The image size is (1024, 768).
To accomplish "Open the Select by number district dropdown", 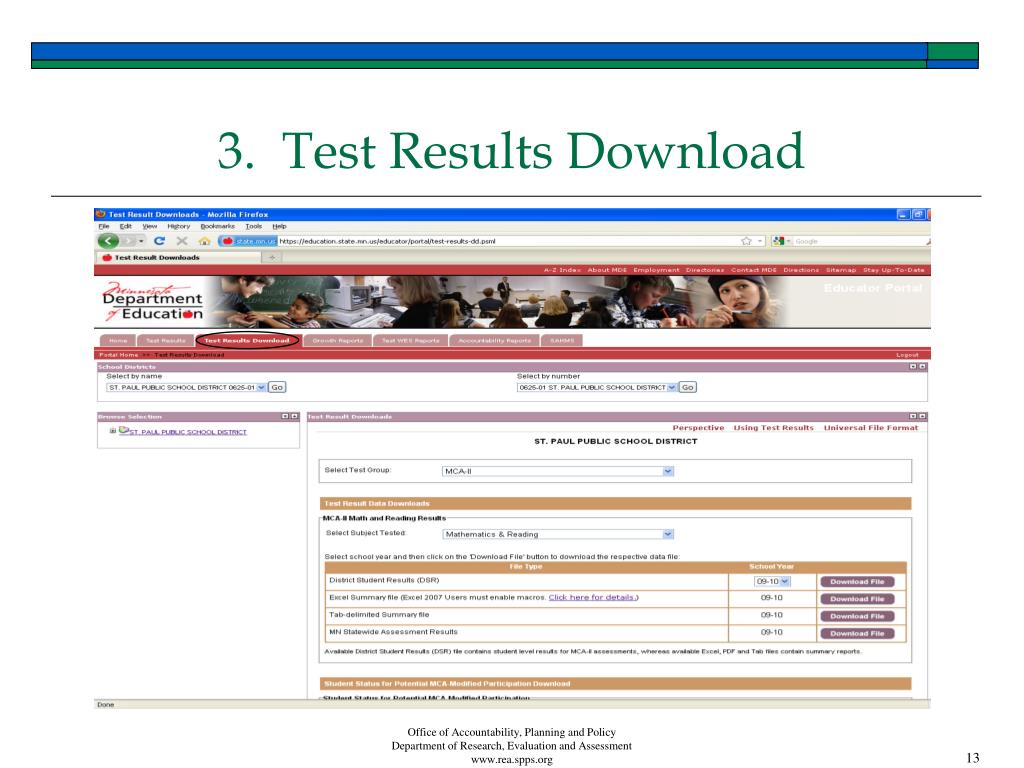I will [x=597, y=387].
